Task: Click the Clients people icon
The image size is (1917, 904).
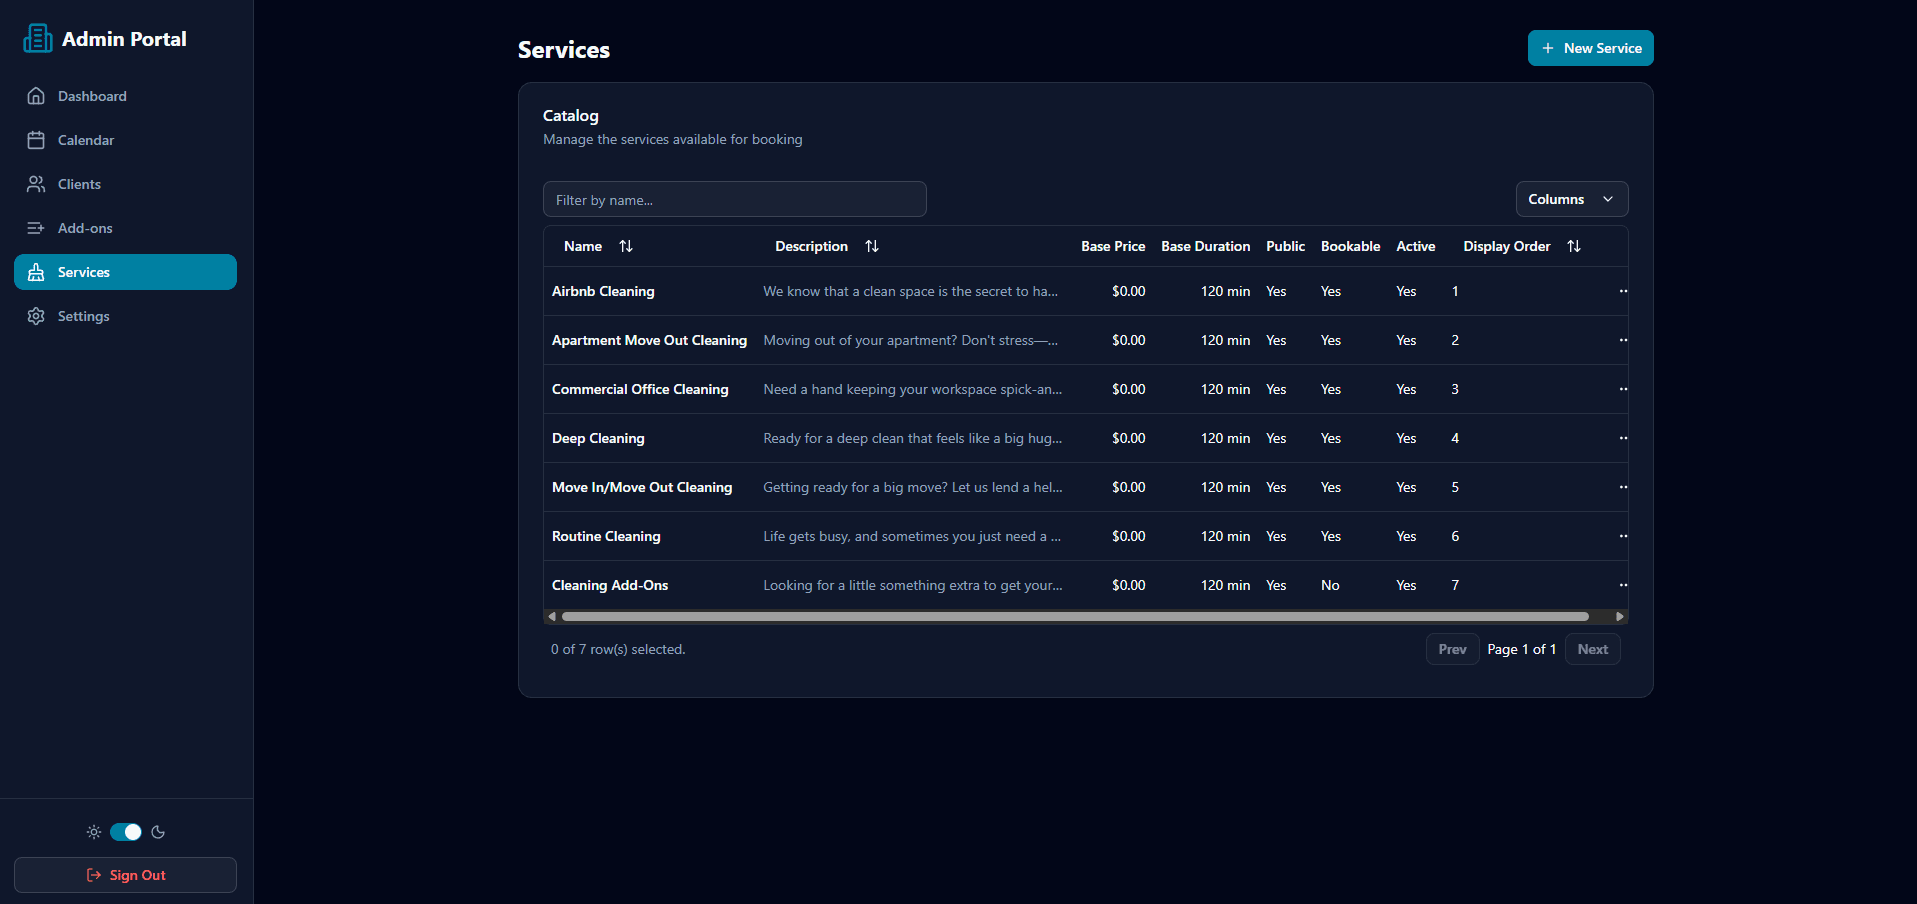Action: tap(36, 183)
